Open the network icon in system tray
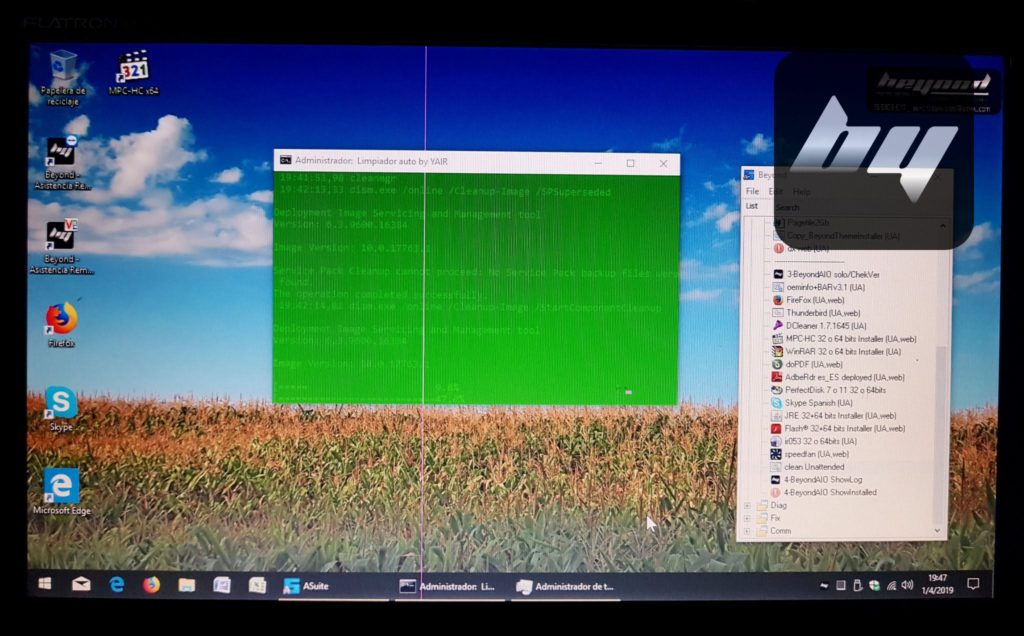This screenshot has width=1024, height=636. 891,586
